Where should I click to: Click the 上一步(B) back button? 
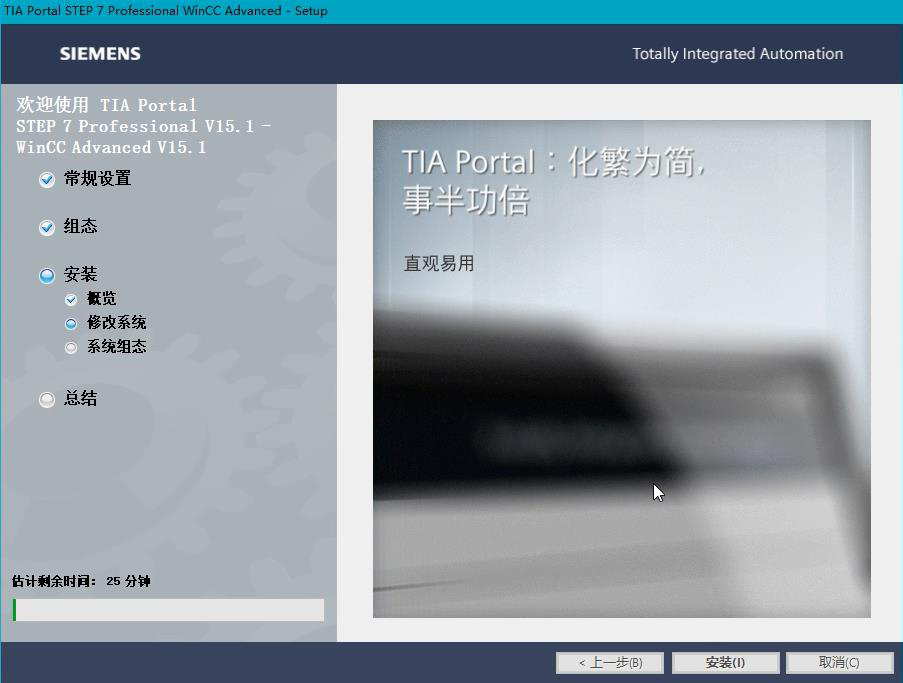pyautogui.click(x=610, y=663)
